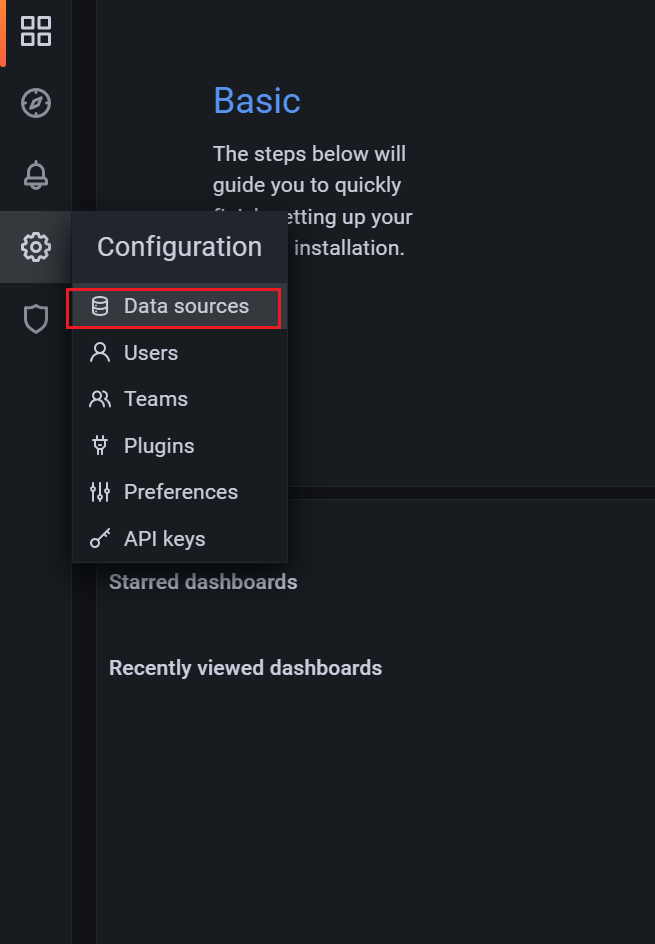The width and height of the screenshot is (655, 944).
Task: Open the Alerting bell icon
Action: (x=36, y=175)
